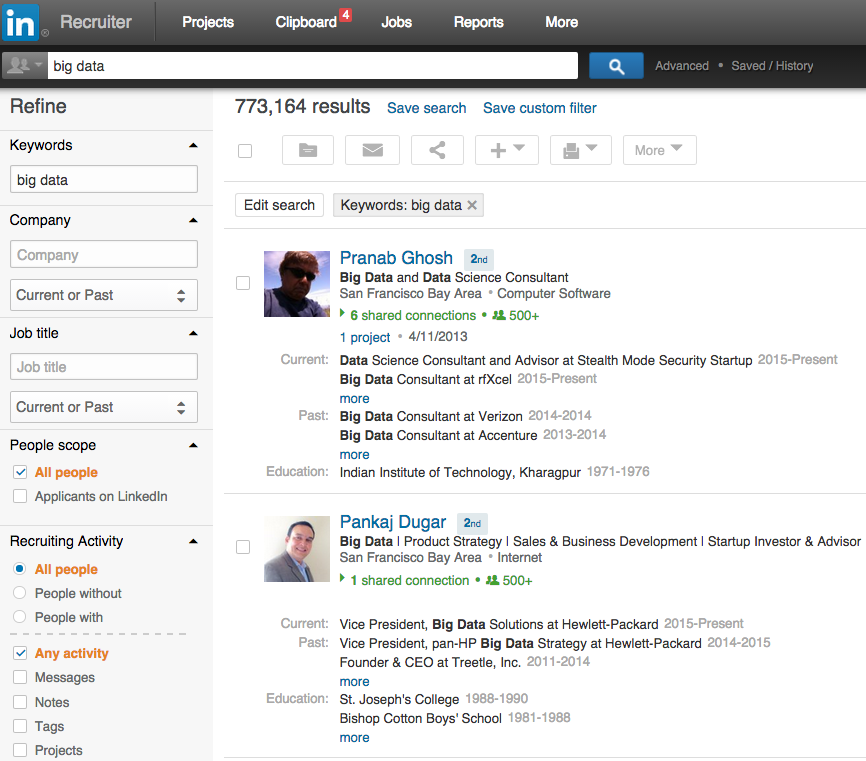Click the LinkedIn logo icon
This screenshot has height=761, width=866.
tap(21, 21)
